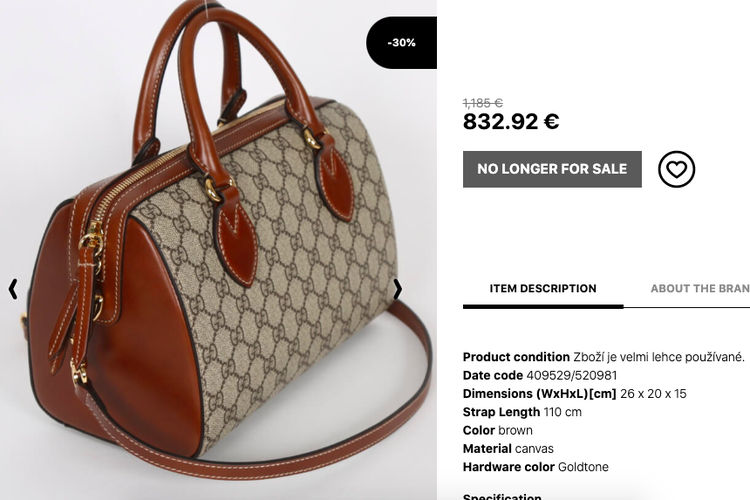The image size is (750, 500).
Task: Click the NO LONGER FOR SALE button
Action: [552, 169]
